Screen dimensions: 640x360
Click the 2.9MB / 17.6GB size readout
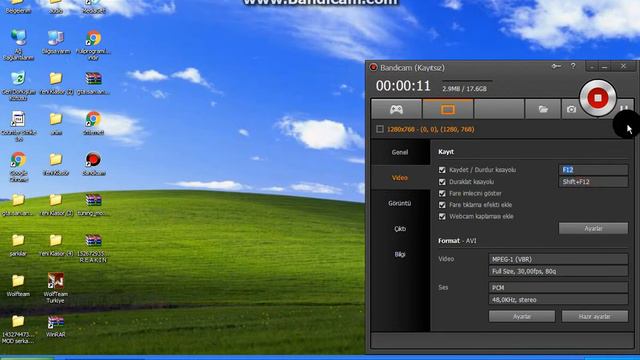pos(464,89)
